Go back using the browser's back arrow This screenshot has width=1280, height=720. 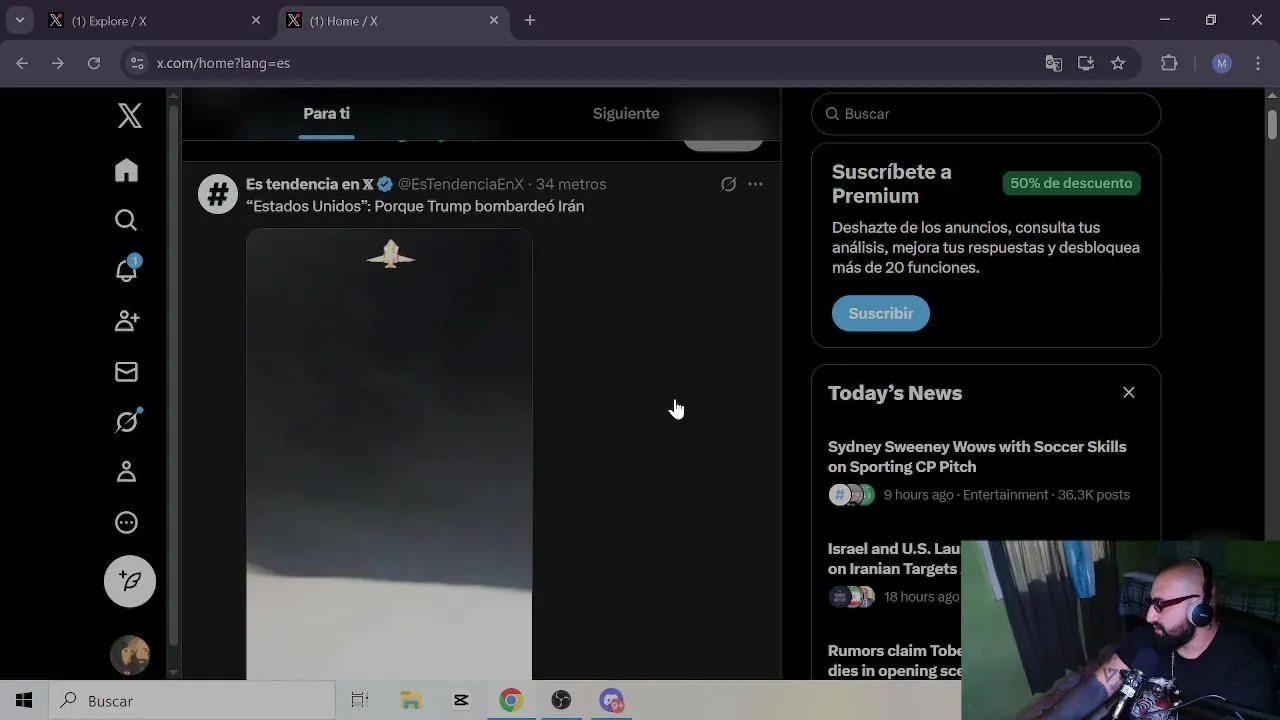click(22, 63)
